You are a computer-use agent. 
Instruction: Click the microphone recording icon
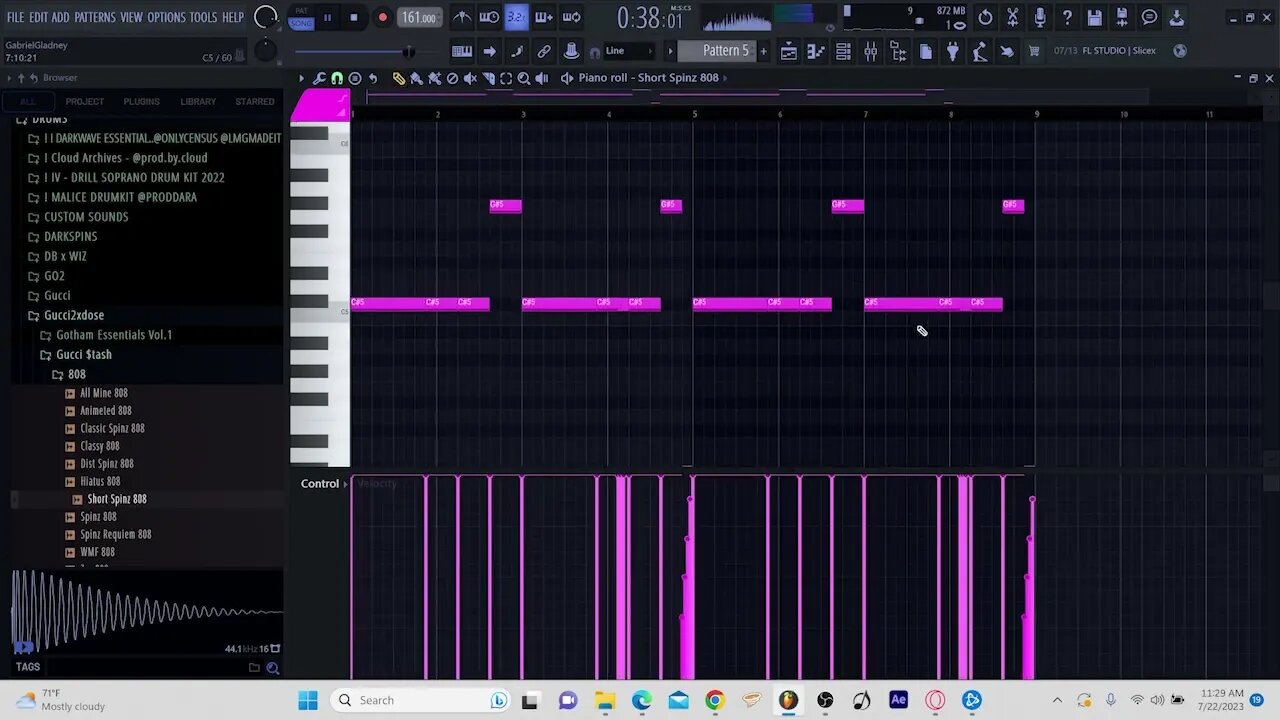coord(1039,18)
